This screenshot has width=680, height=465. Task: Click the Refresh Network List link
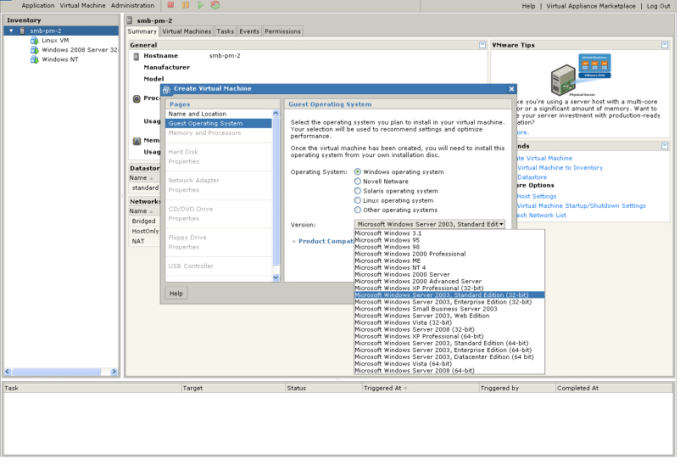point(541,216)
